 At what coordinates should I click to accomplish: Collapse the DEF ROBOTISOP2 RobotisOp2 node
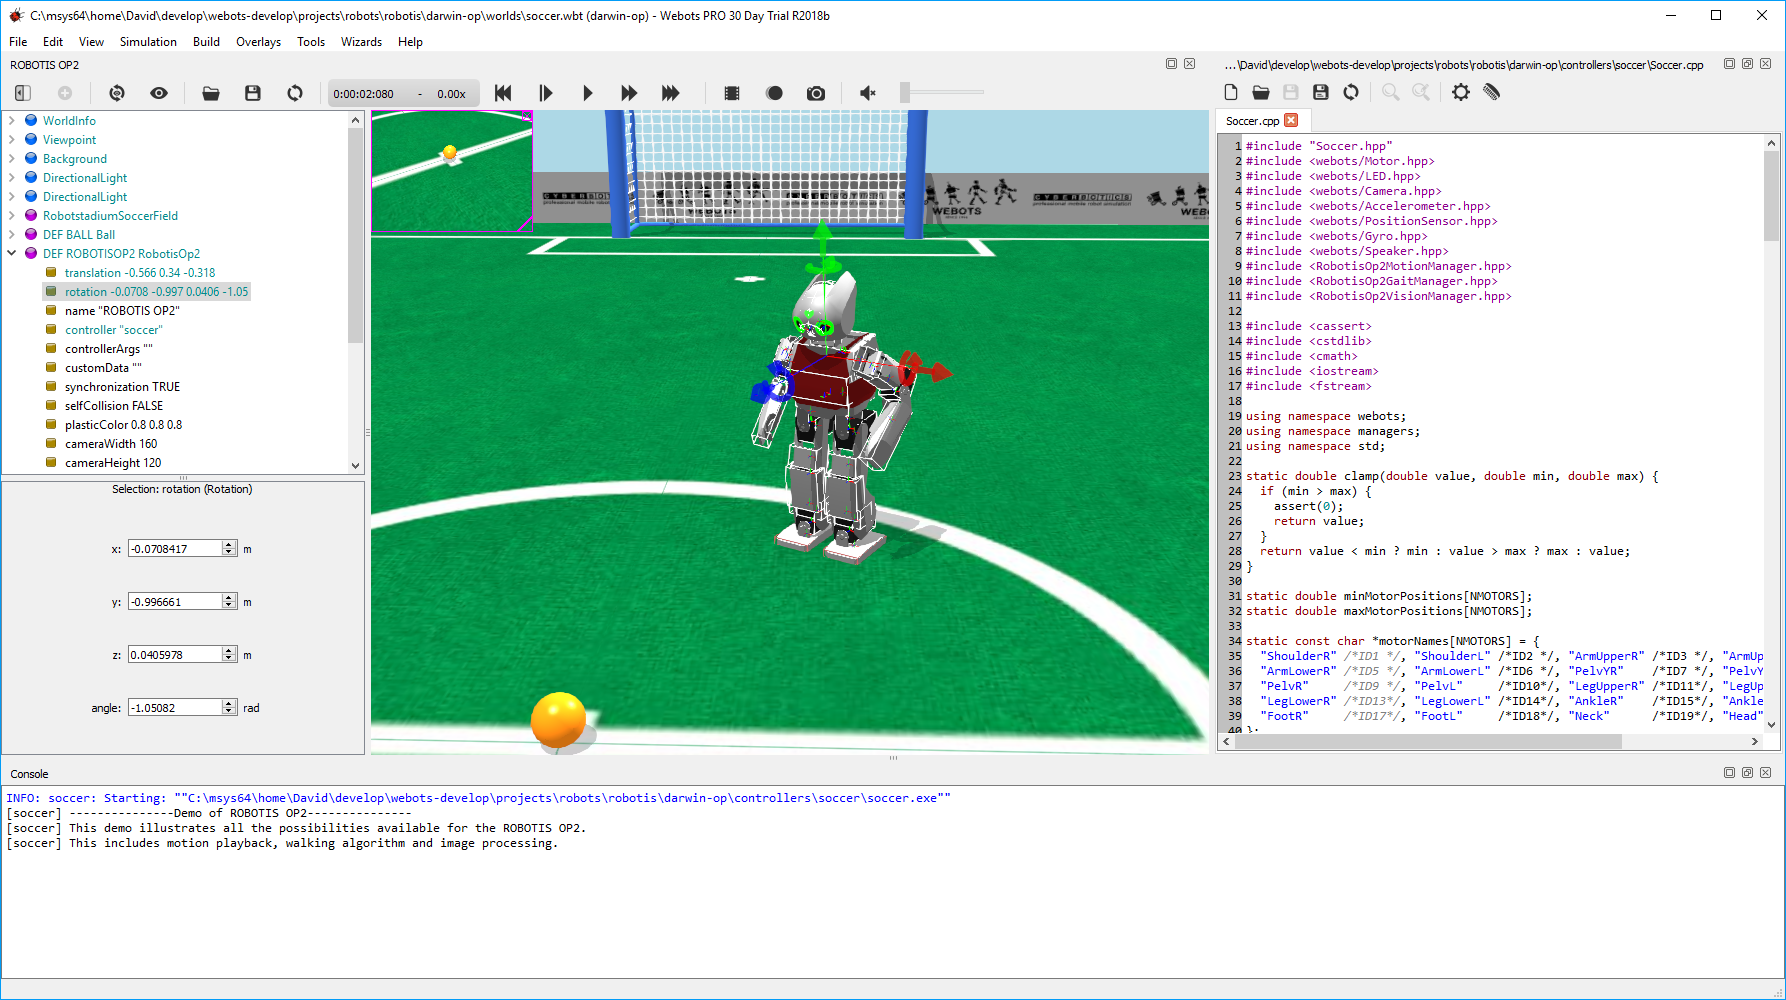tap(11, 253)
